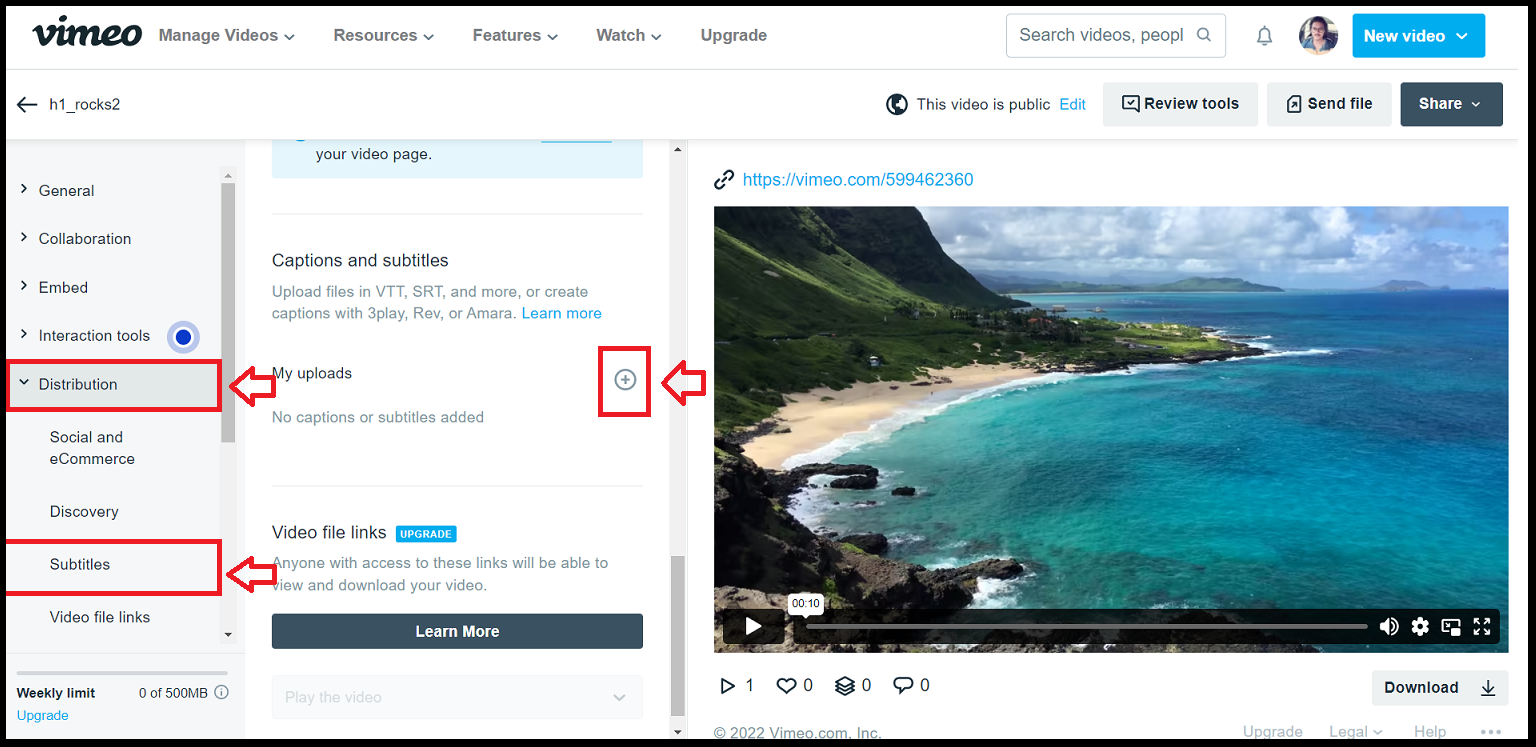Screen dimensions: 1536x747
Task: Click the sidebar scroll up arrow
Action: point(228,174)
